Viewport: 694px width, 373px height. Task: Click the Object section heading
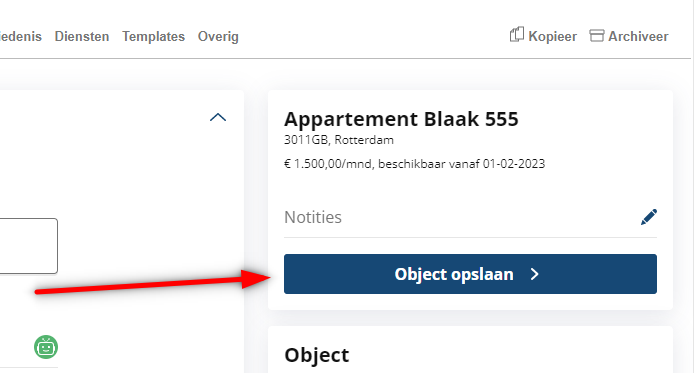[x=316, y=355]
